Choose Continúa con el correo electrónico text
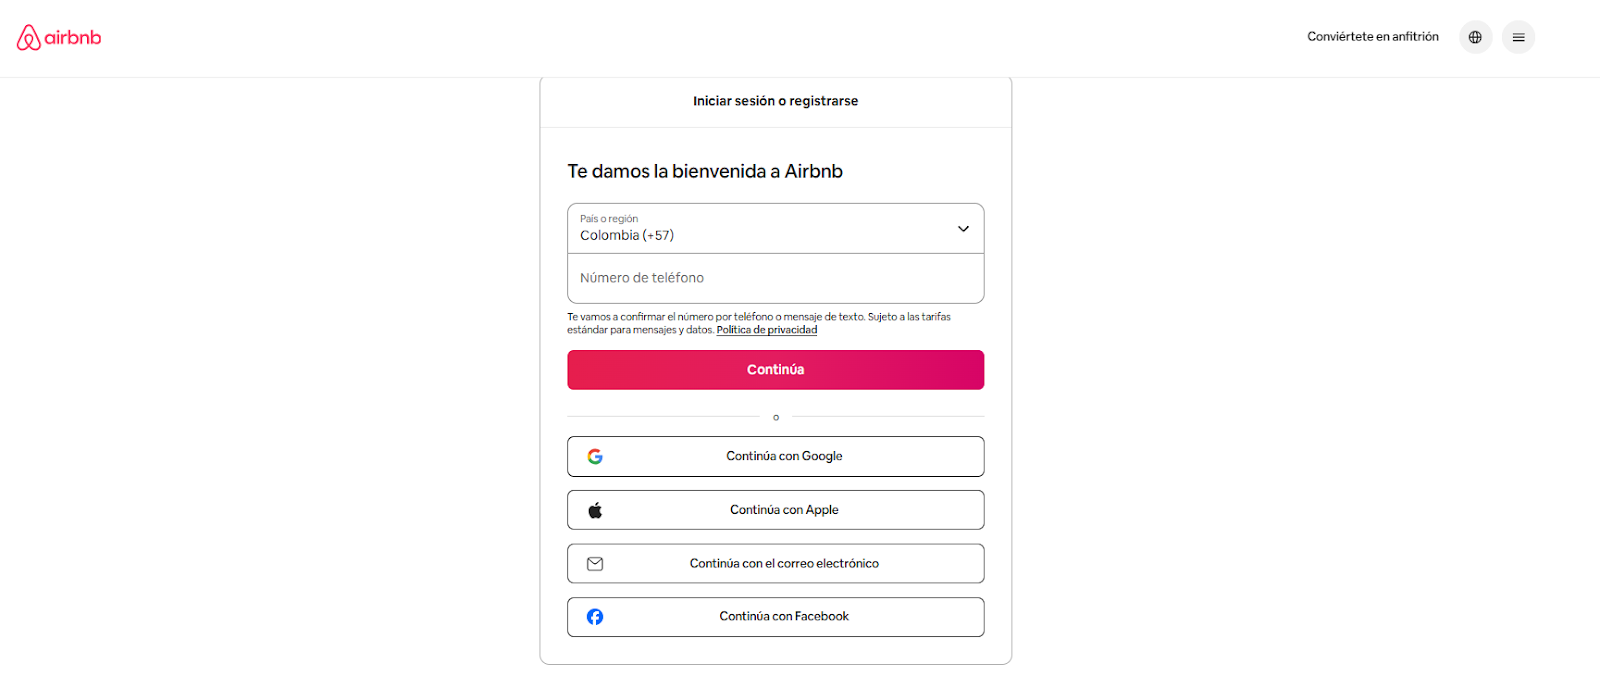Viewport: 1600px width, 676px height. 784,564
